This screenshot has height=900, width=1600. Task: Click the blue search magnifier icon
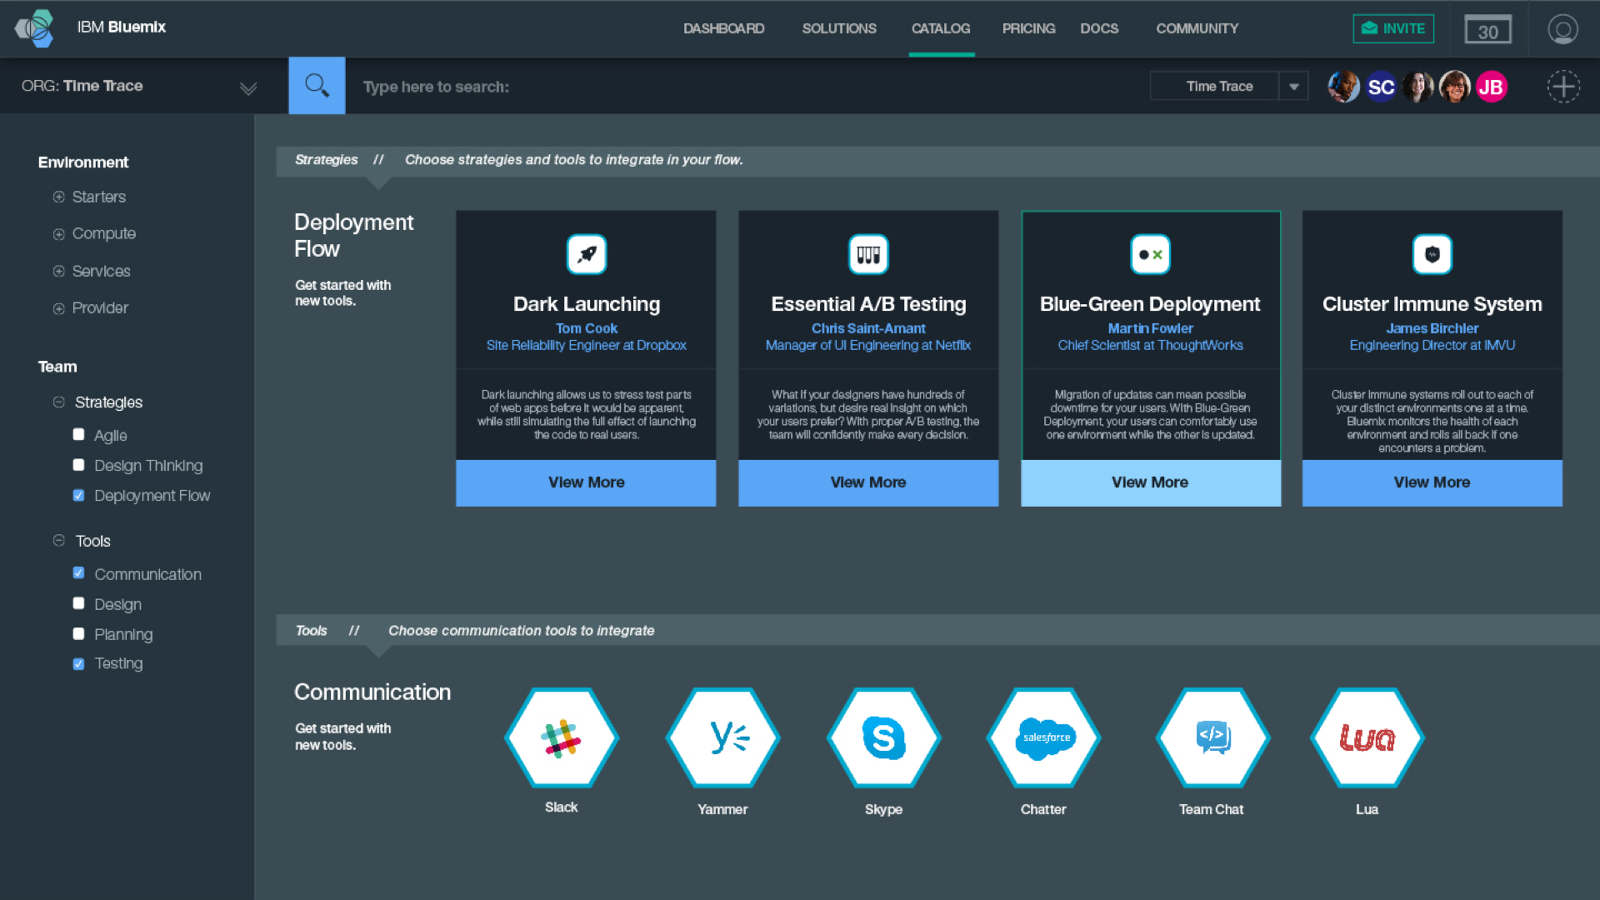(x=317, y=86)
